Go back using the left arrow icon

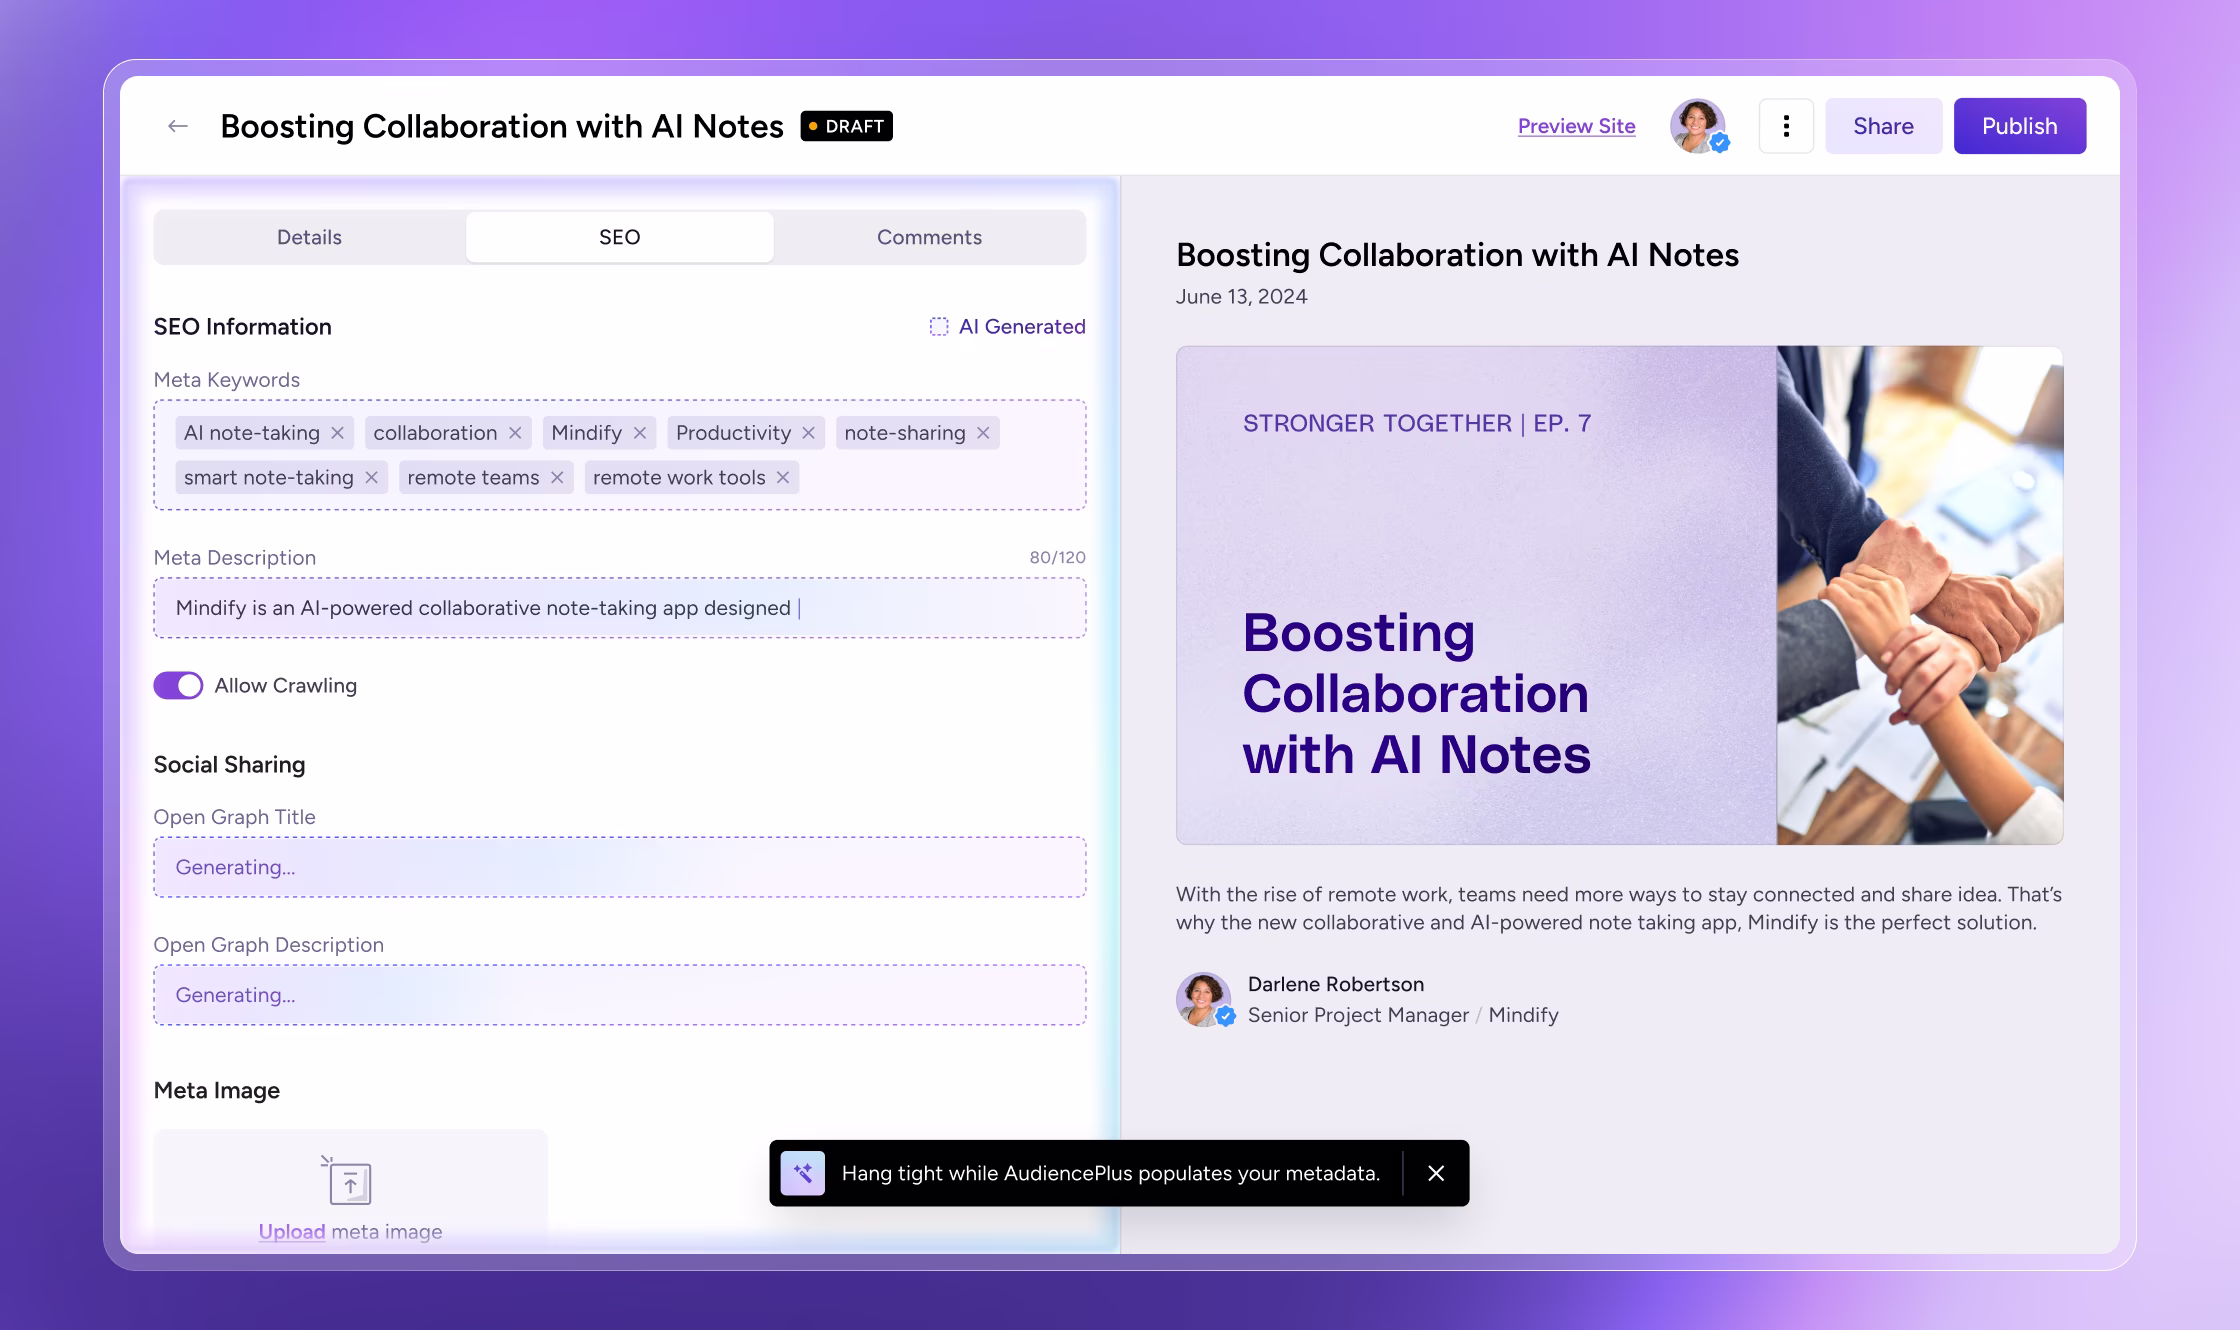(178, 126)
